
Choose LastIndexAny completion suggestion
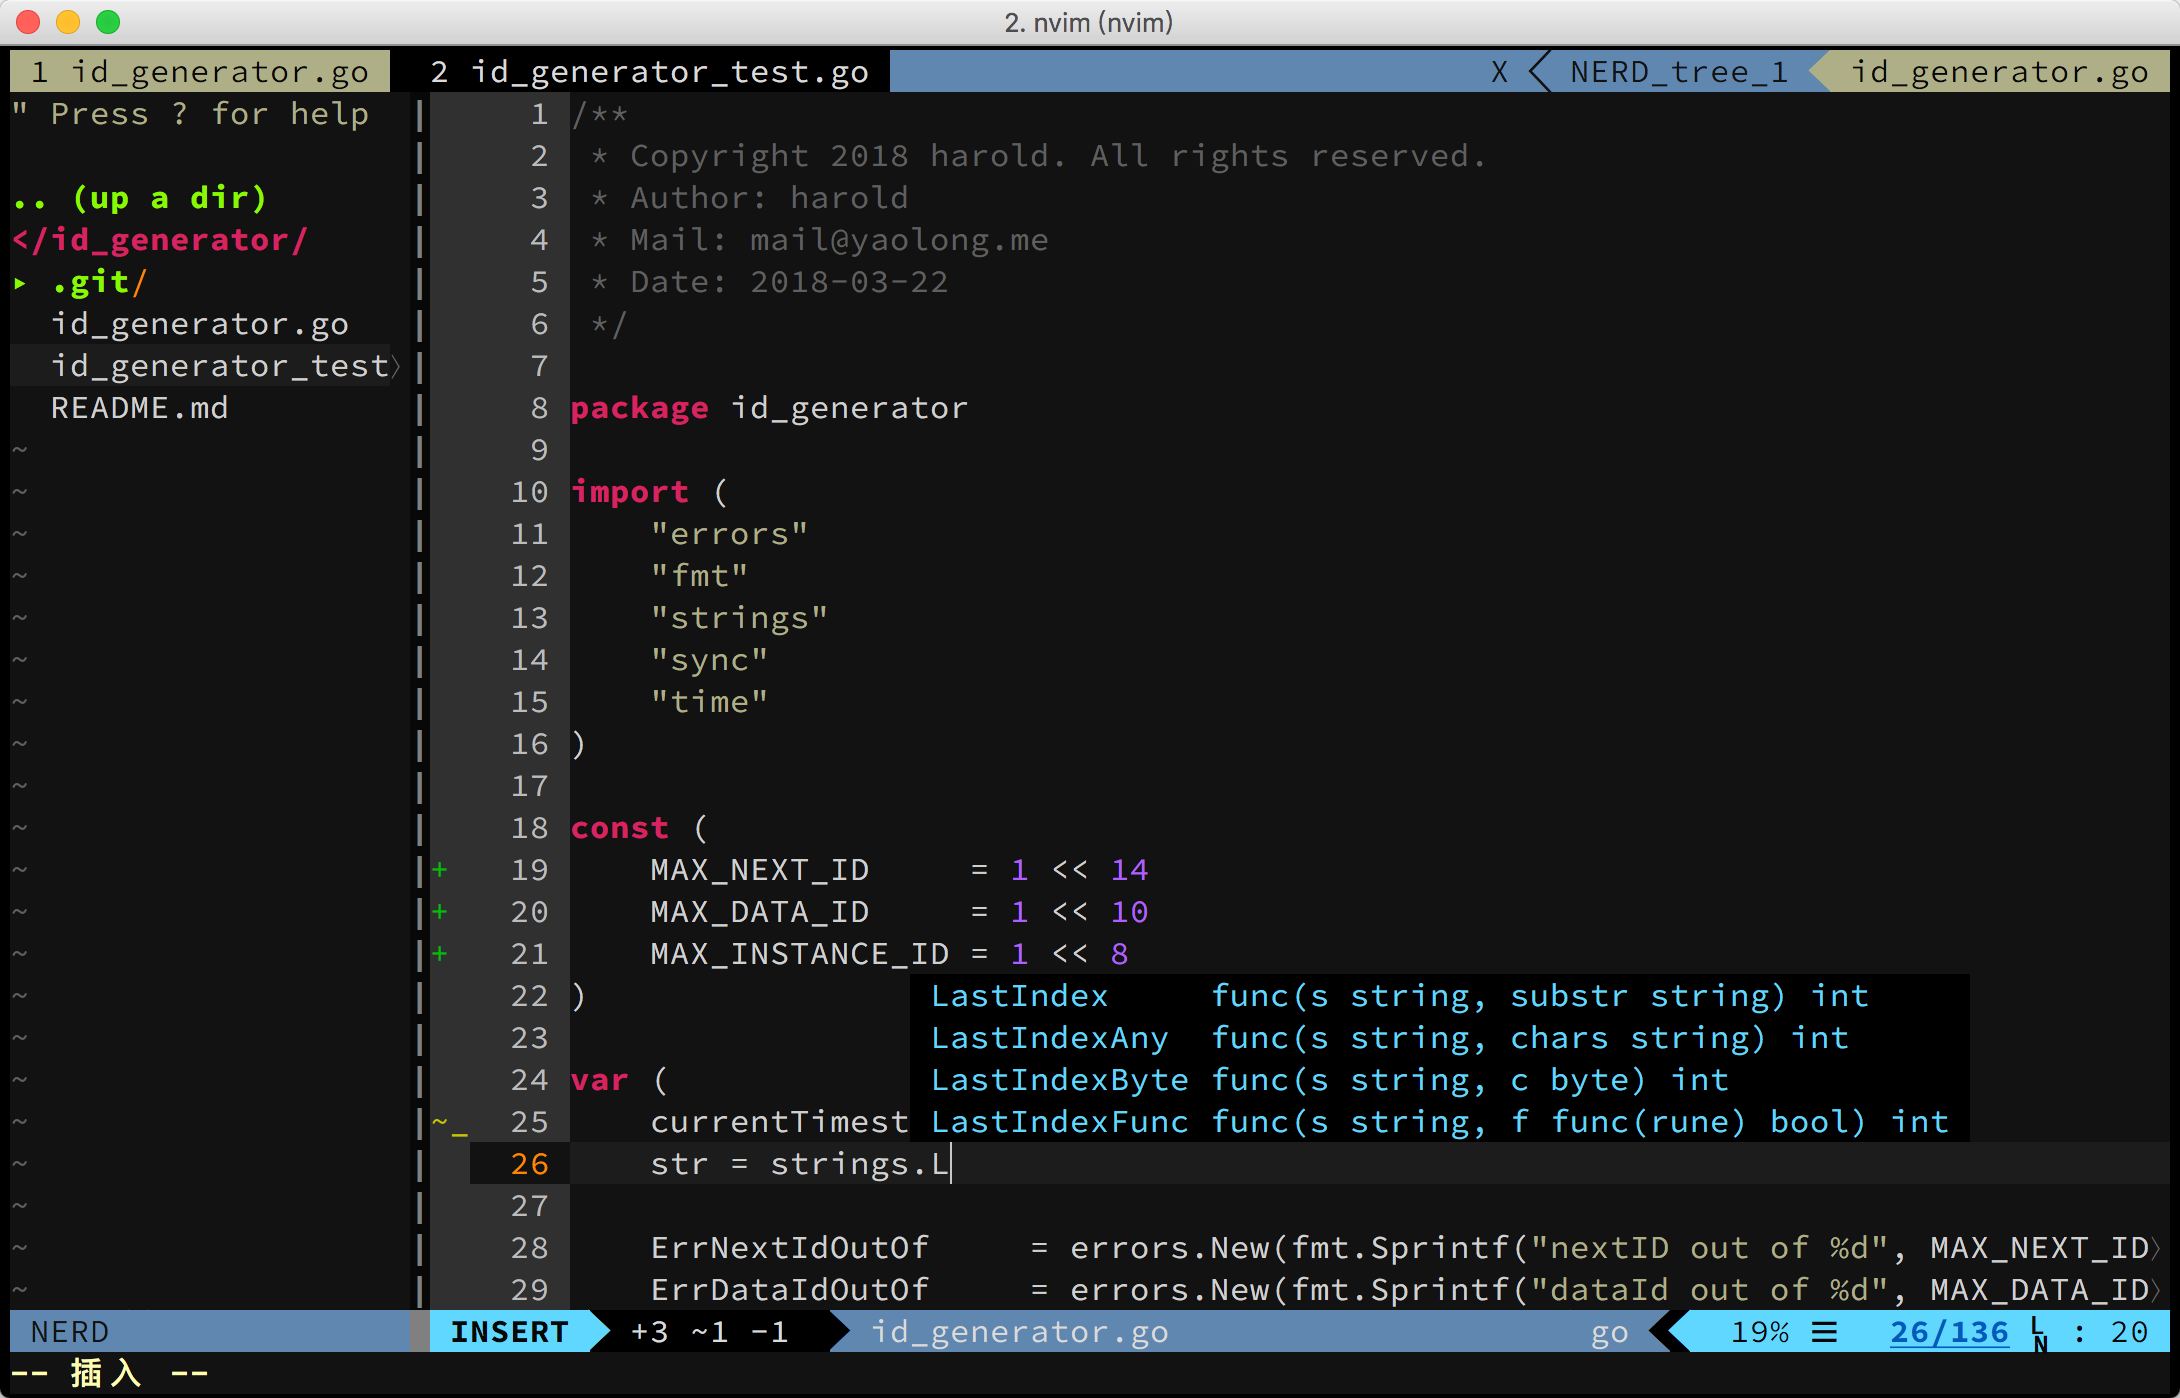1049,1038
